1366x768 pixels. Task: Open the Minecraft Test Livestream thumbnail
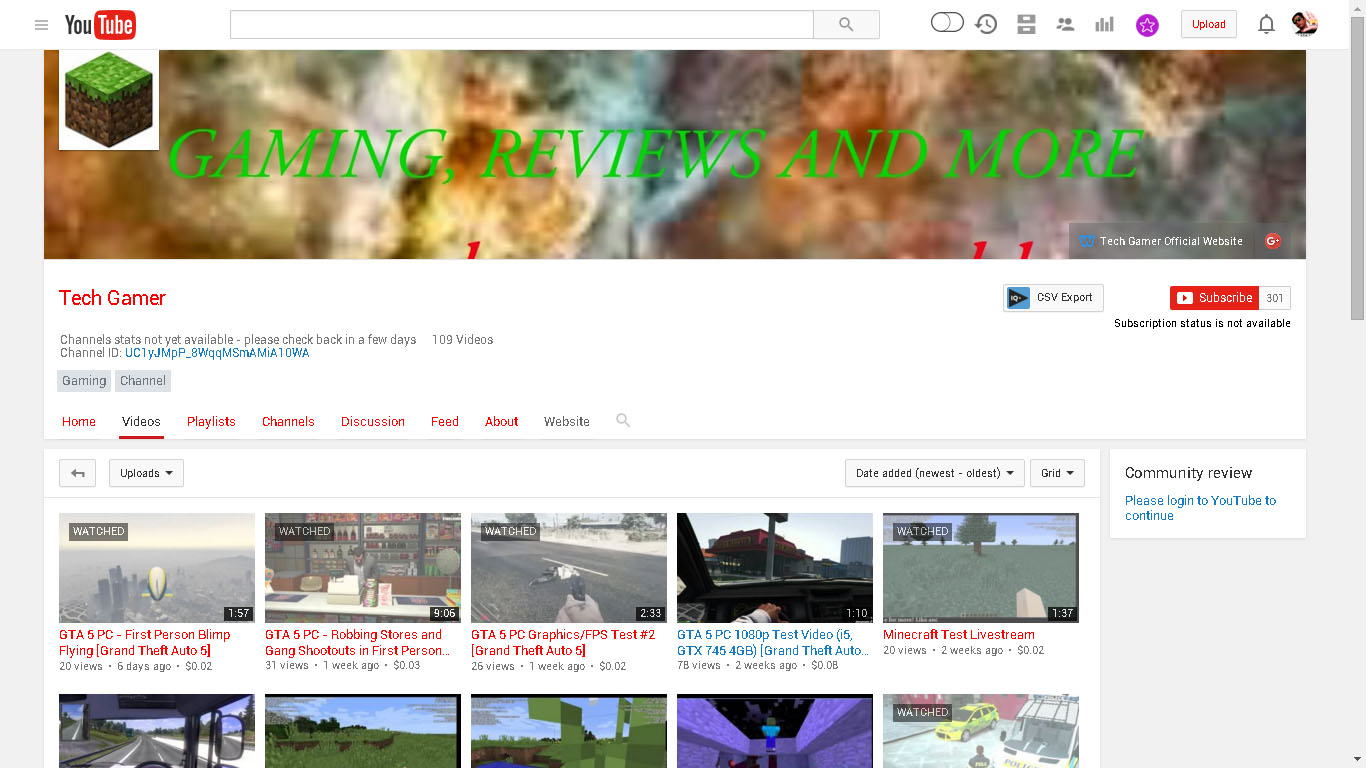coord(980,567)
